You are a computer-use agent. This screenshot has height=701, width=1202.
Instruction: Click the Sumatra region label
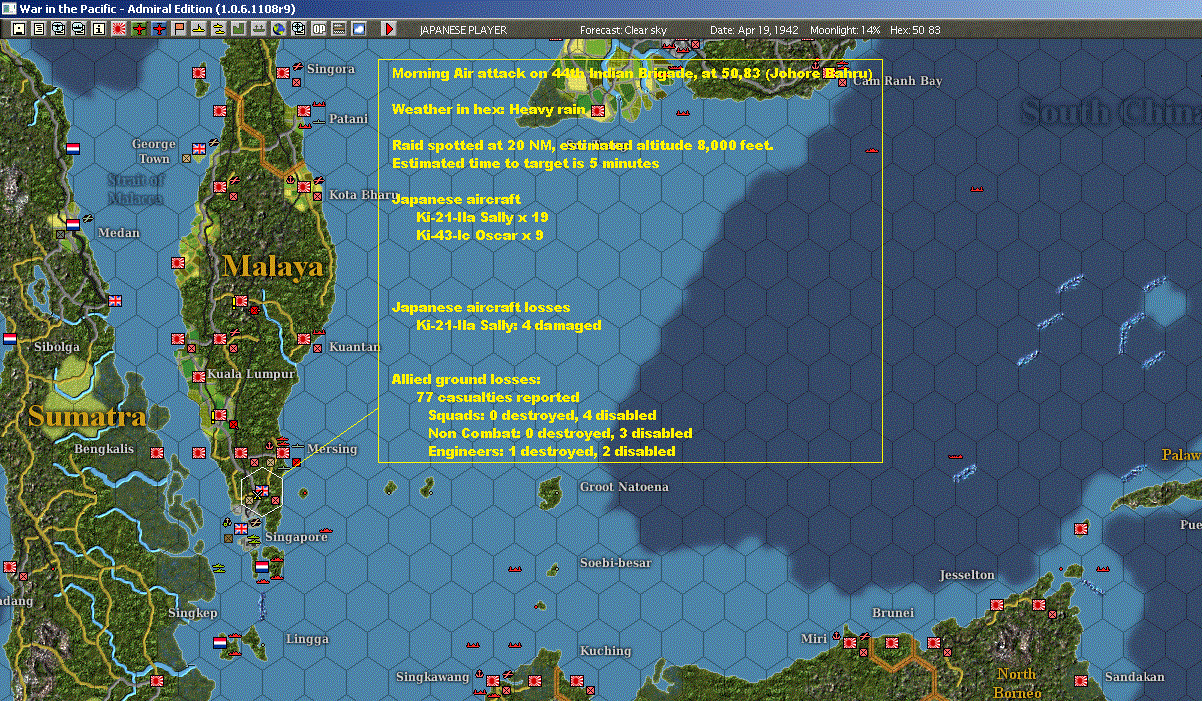(87, 416)
